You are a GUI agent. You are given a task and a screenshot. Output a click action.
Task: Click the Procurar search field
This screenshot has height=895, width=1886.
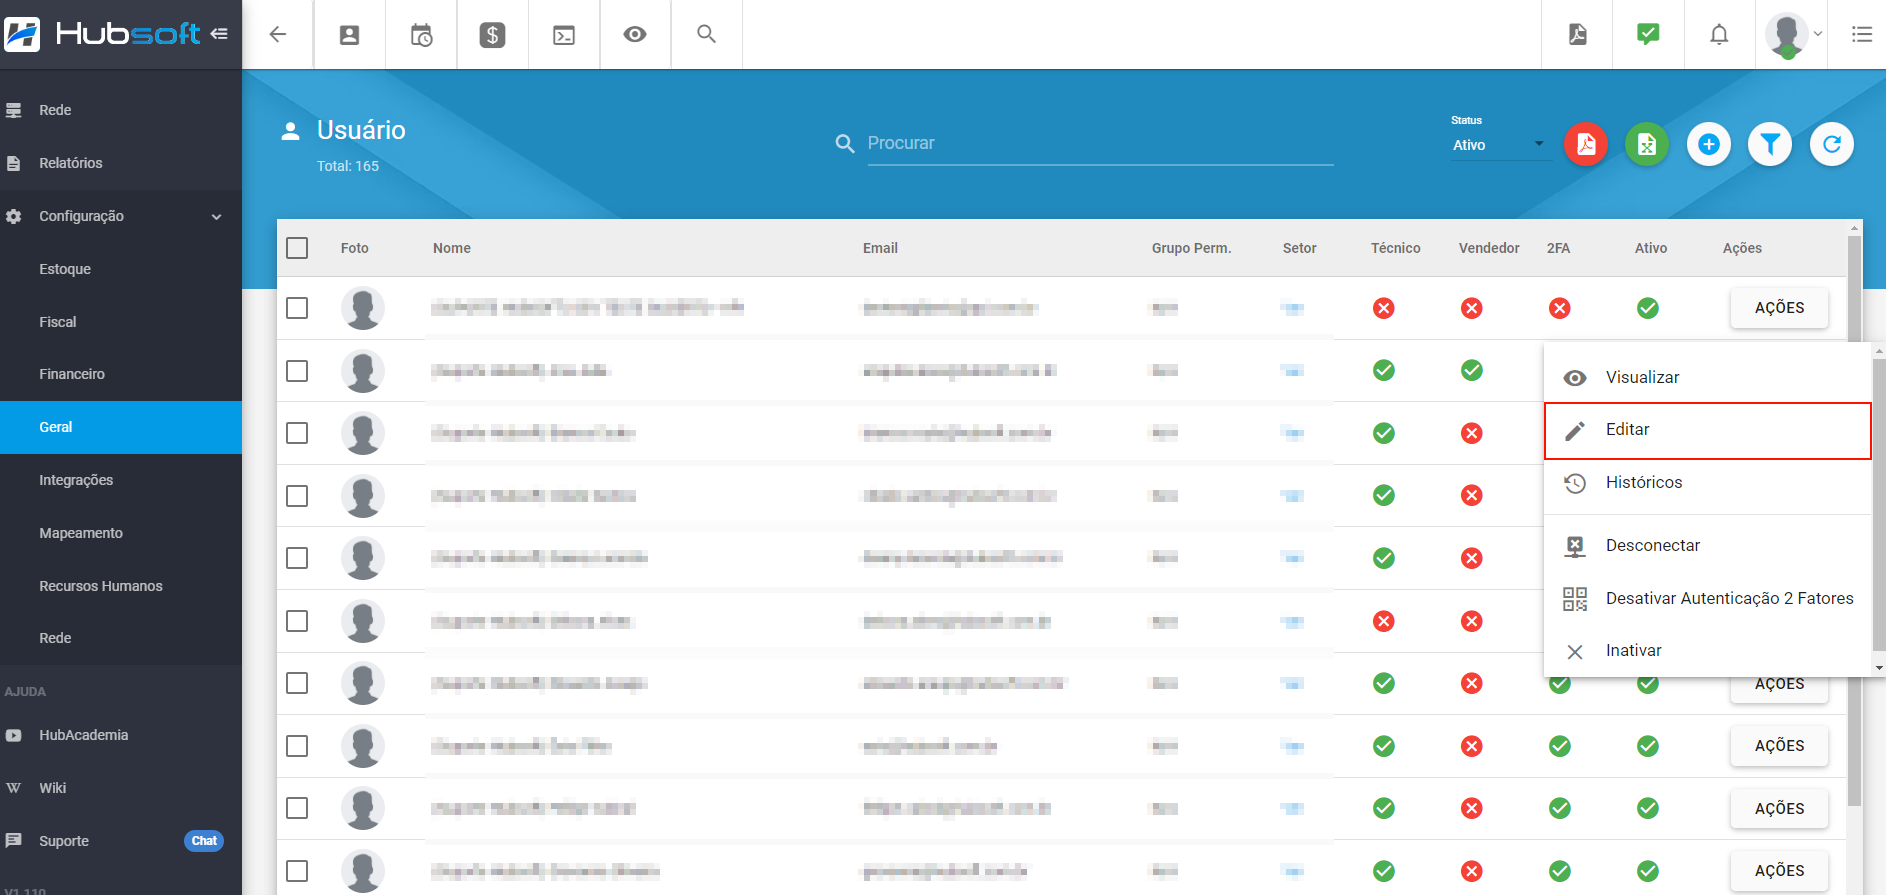click(1100, 143)
